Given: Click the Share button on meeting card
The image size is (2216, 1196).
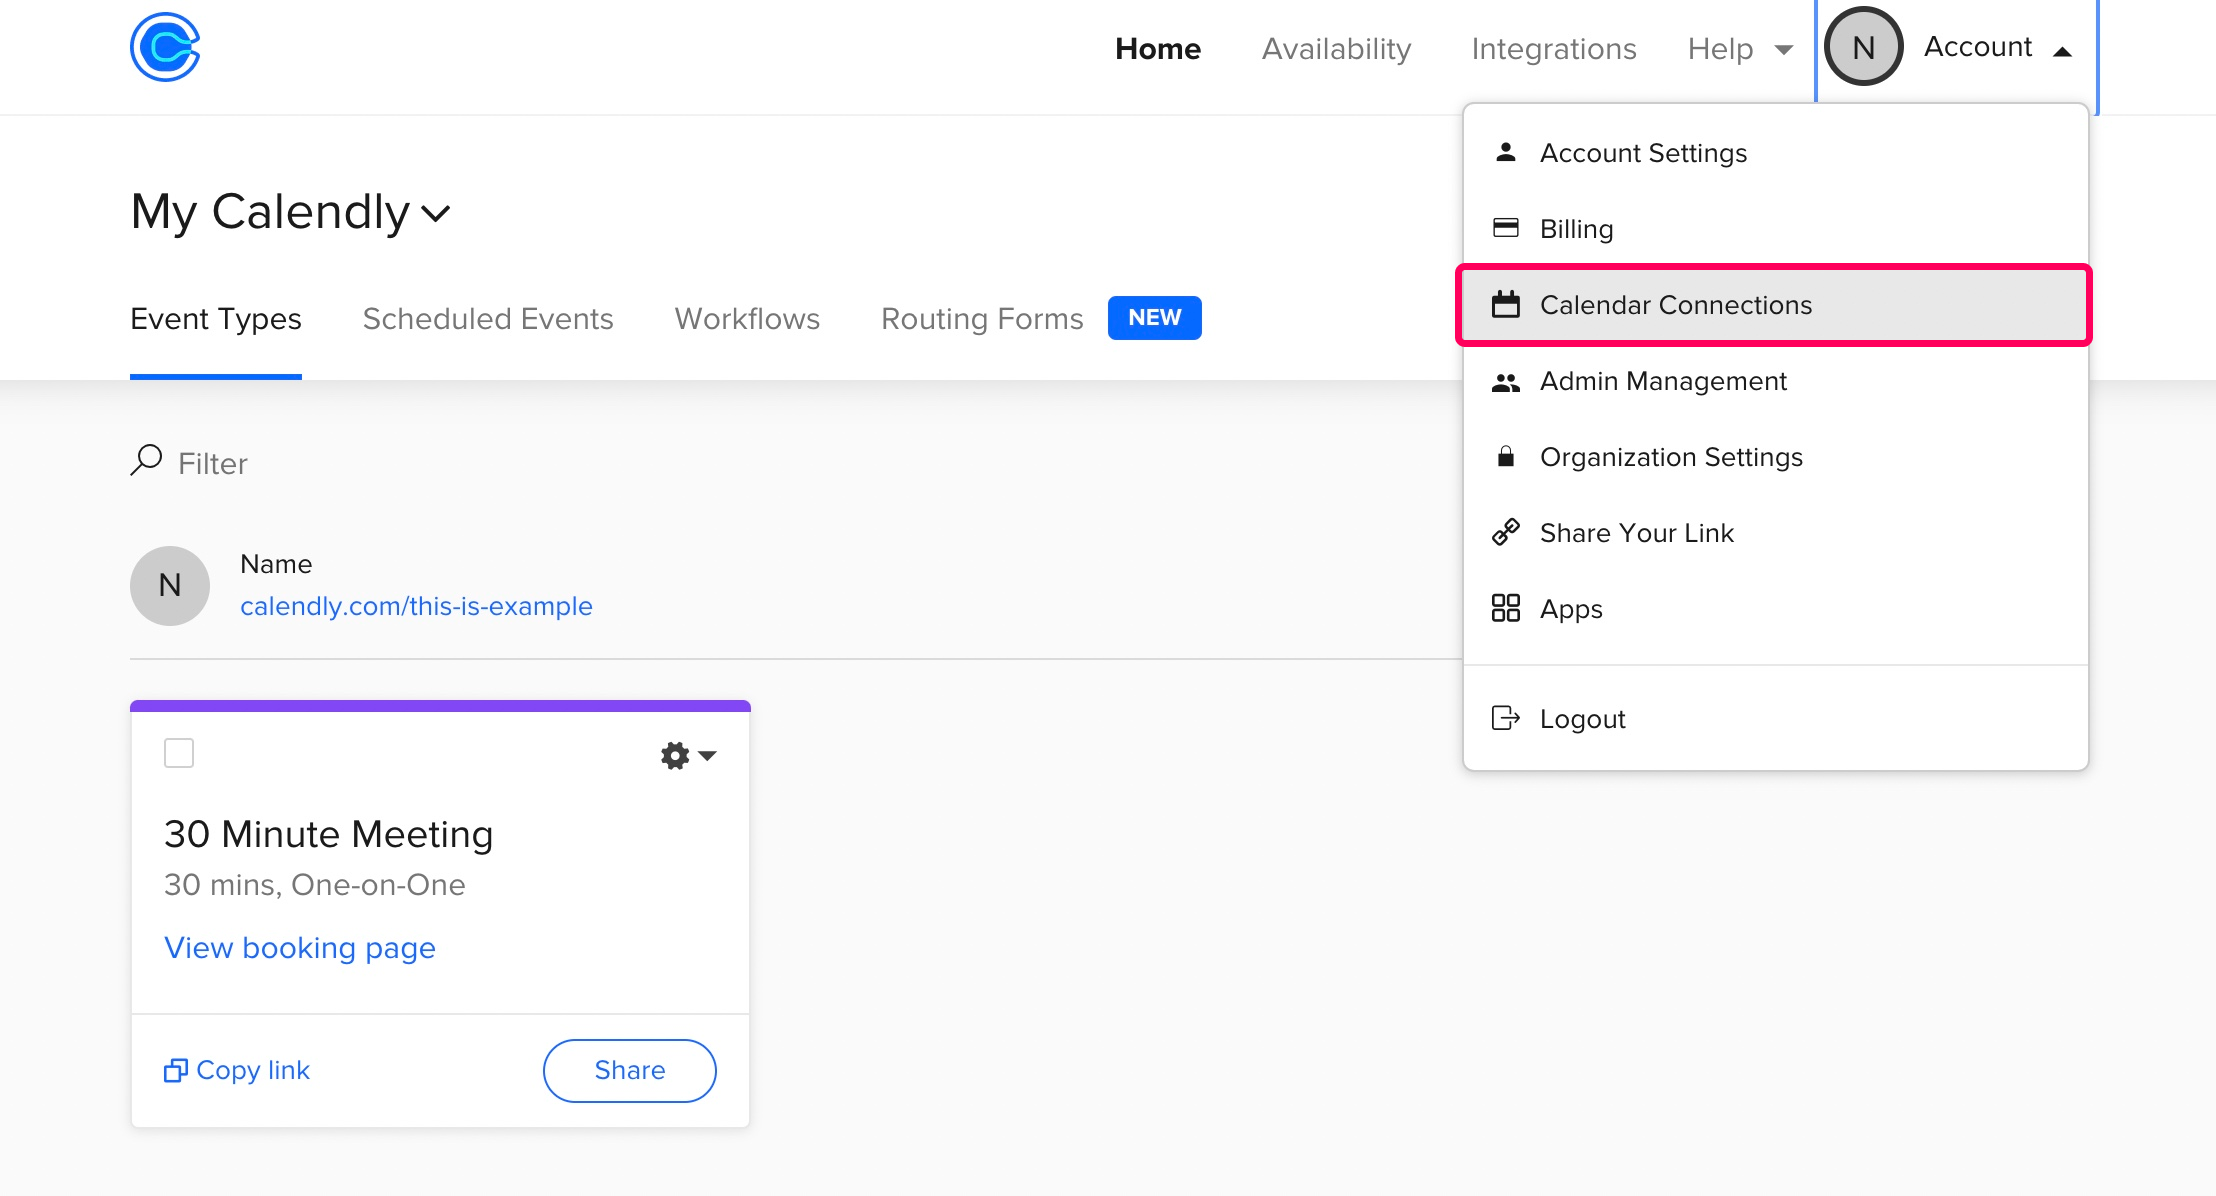Looking at the screenshot, I should 630,1070.
